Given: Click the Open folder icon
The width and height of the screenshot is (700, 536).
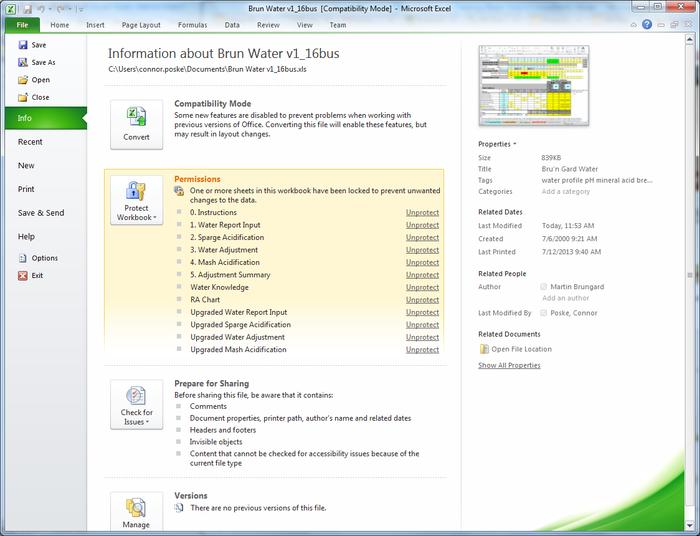Looking at the screenshot, I should [23, 80].
